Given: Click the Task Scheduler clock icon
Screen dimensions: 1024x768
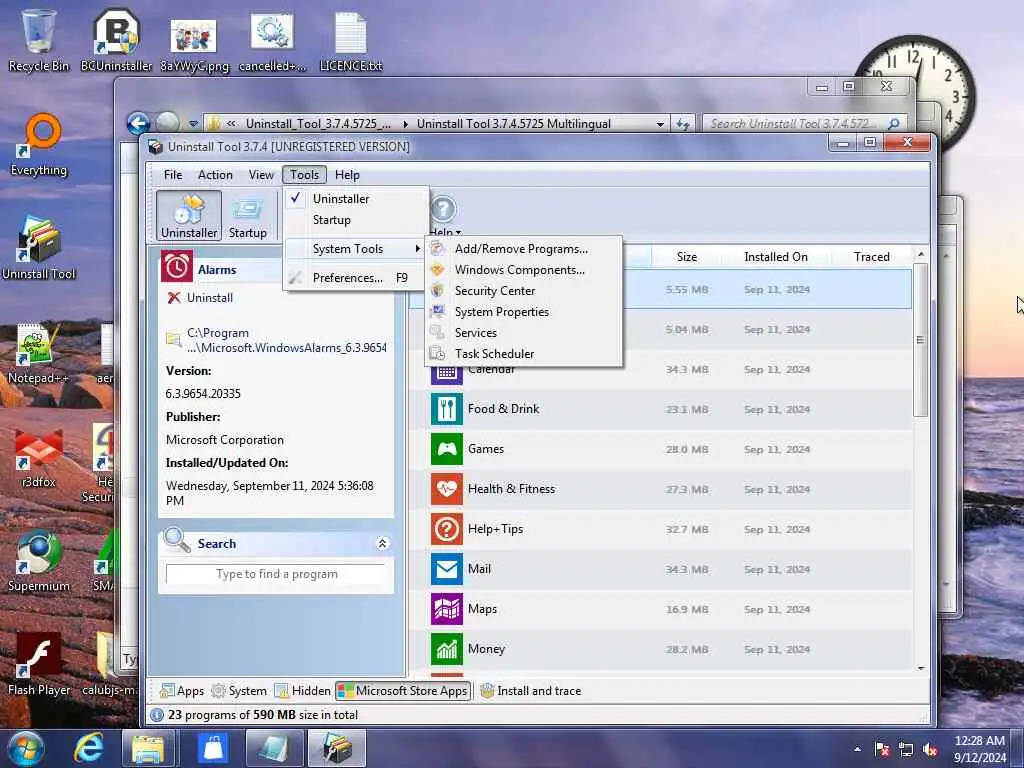Looking at the screenshot, I should 438,353.
